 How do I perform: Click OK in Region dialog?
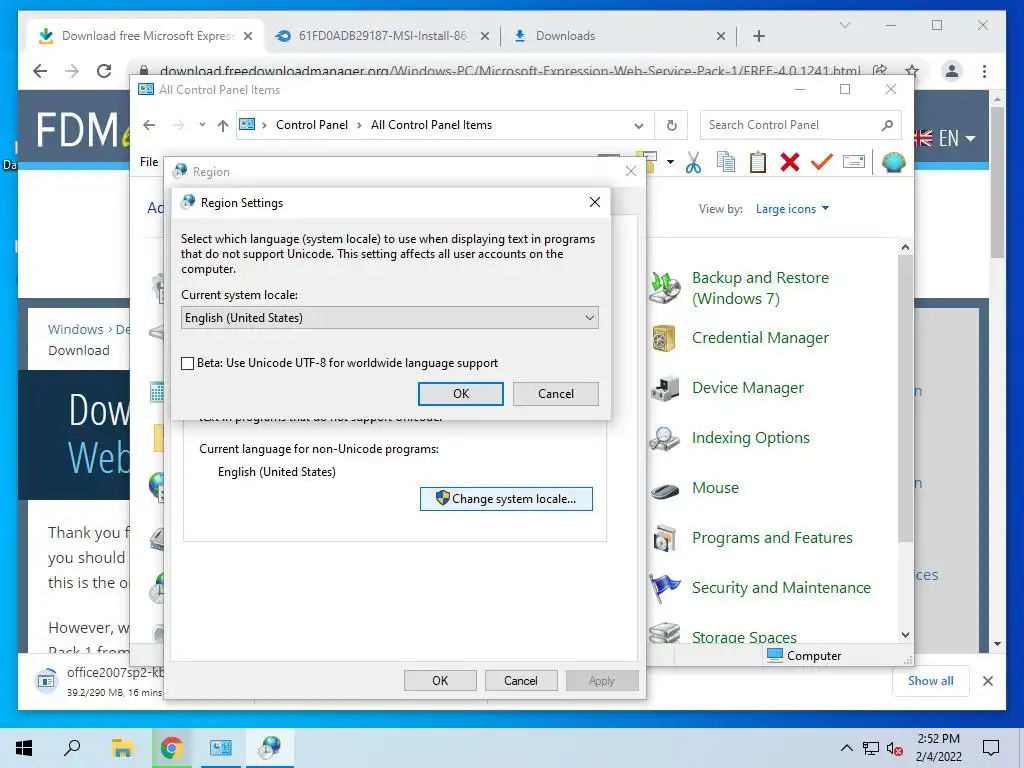pos(440,680)
